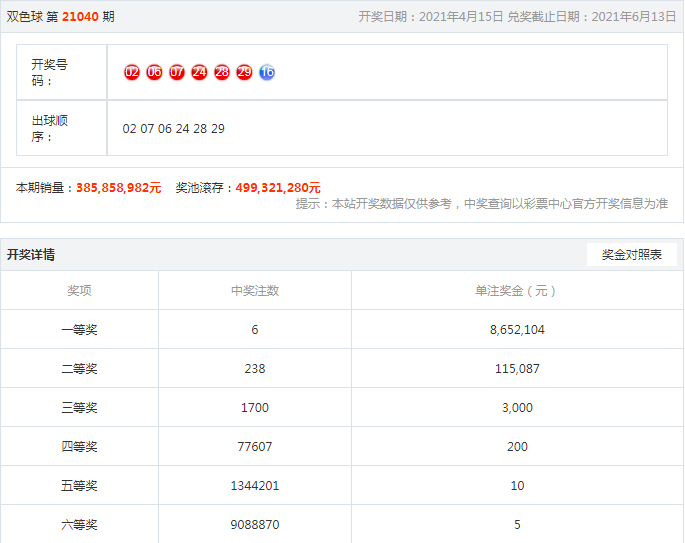Click the 二等奖 prize amount 115,087
The width and height of the screenshot is (685, 543).
[517, 369]
